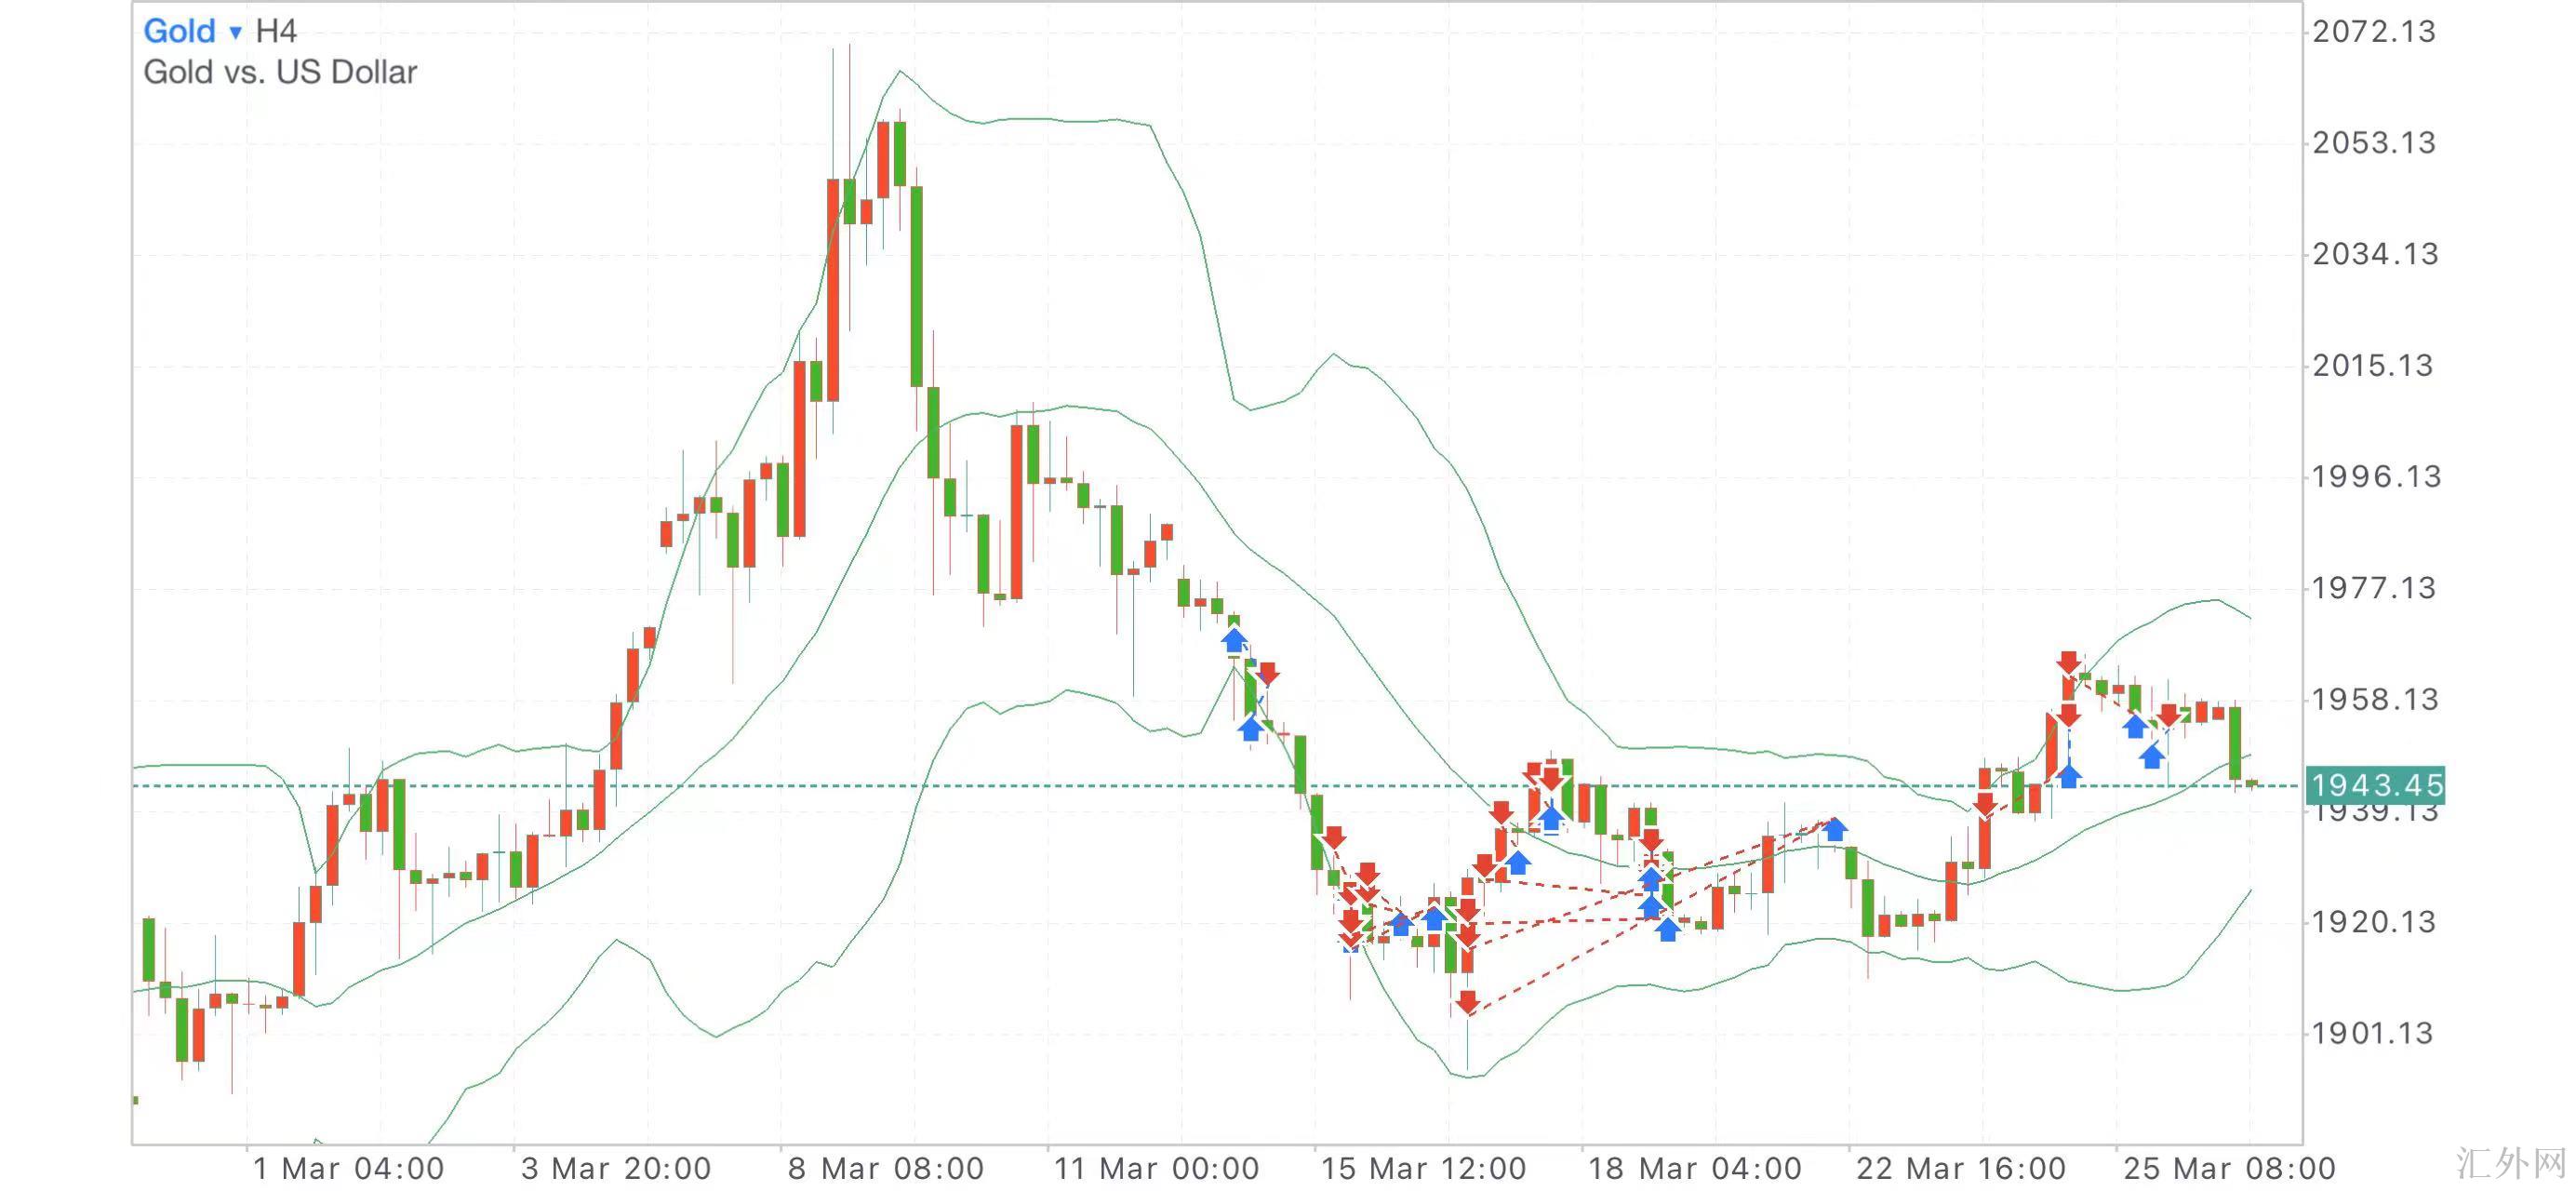Viewport: 2576px width, 1191px height.
Task: Open the Gold symbol dropdown arrow
Action: pos(236,32)
